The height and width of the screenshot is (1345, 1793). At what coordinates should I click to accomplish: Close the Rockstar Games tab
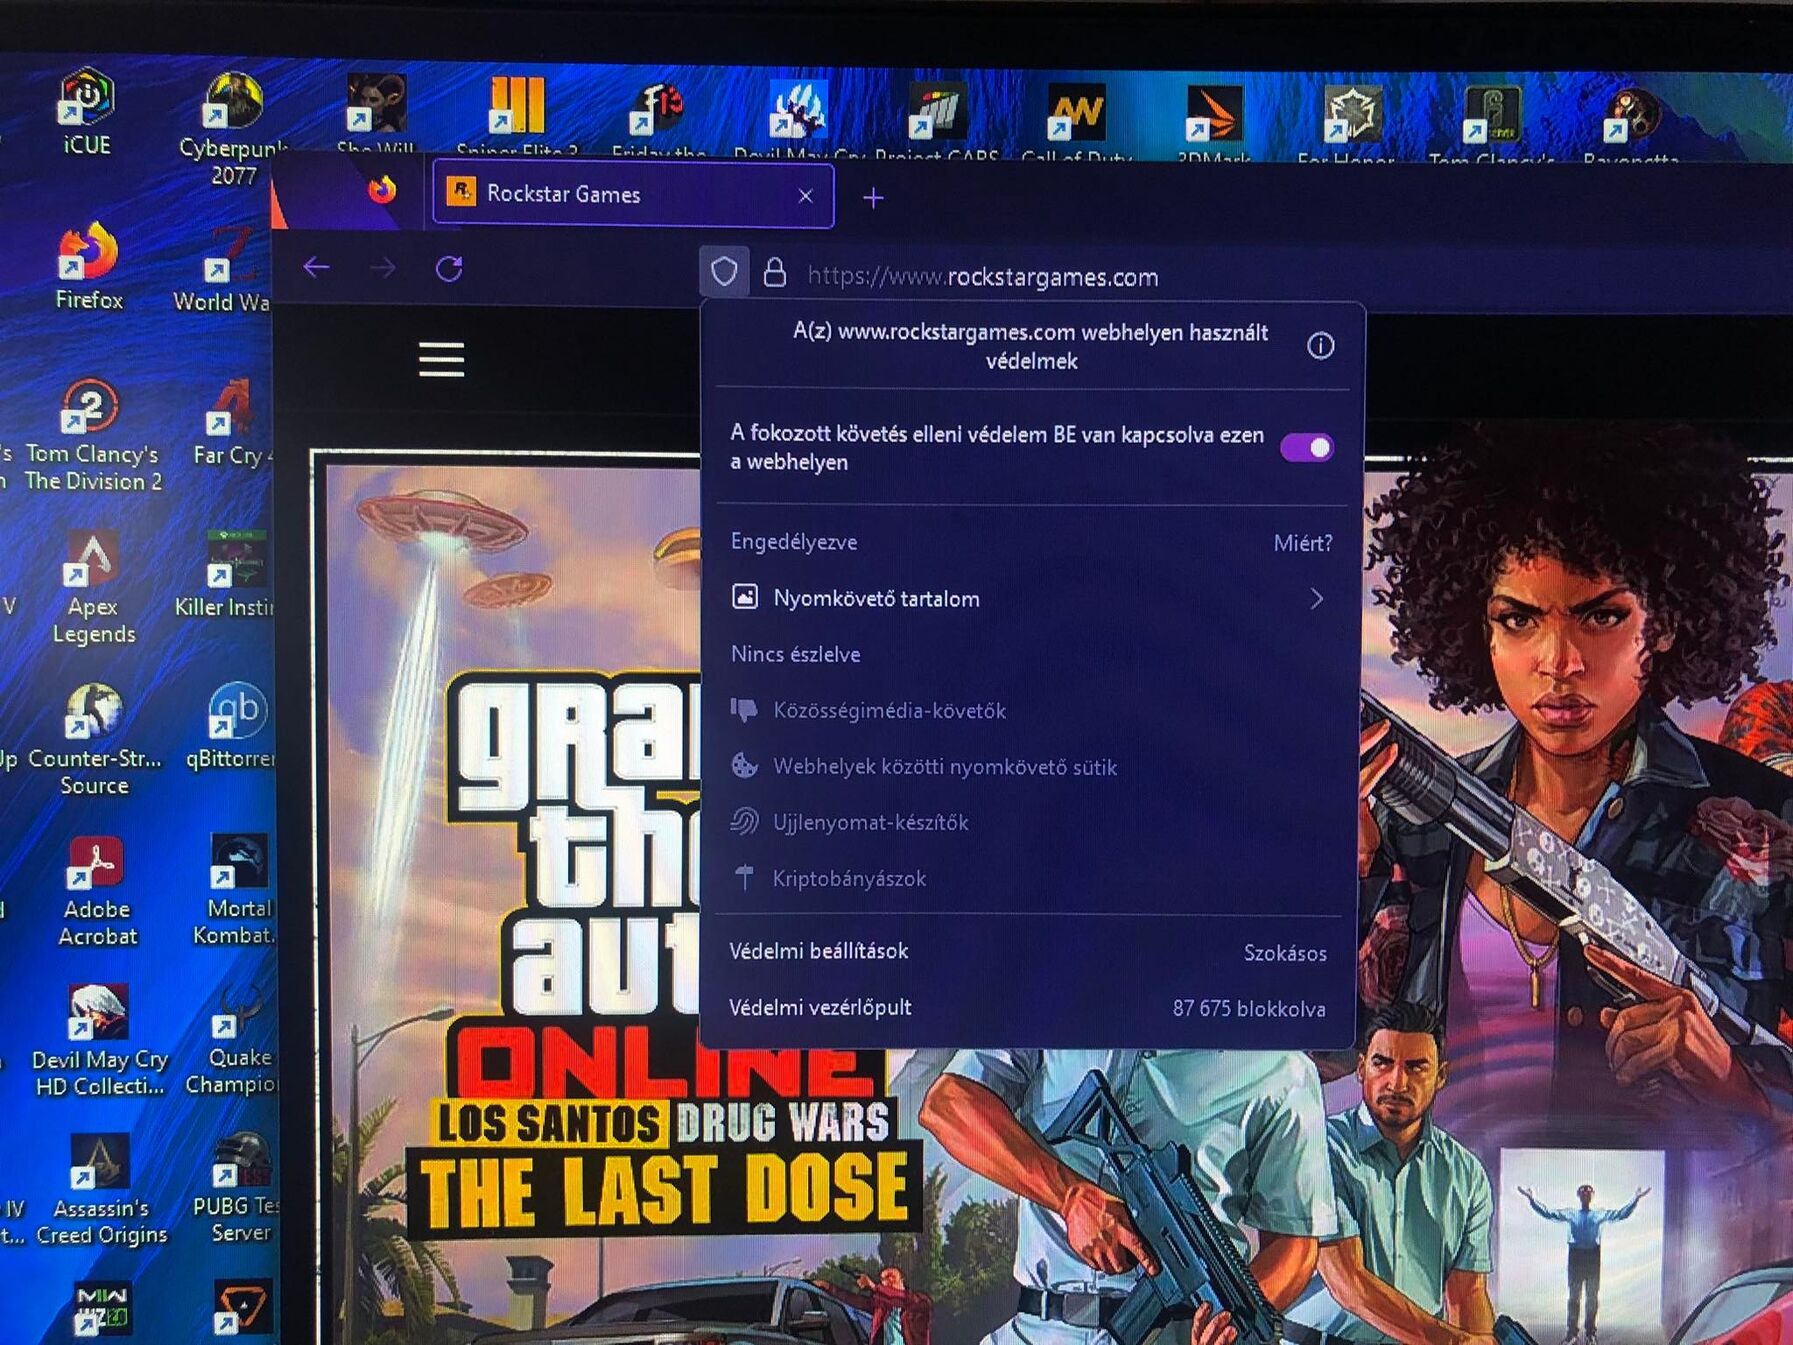tap(806, 196)
